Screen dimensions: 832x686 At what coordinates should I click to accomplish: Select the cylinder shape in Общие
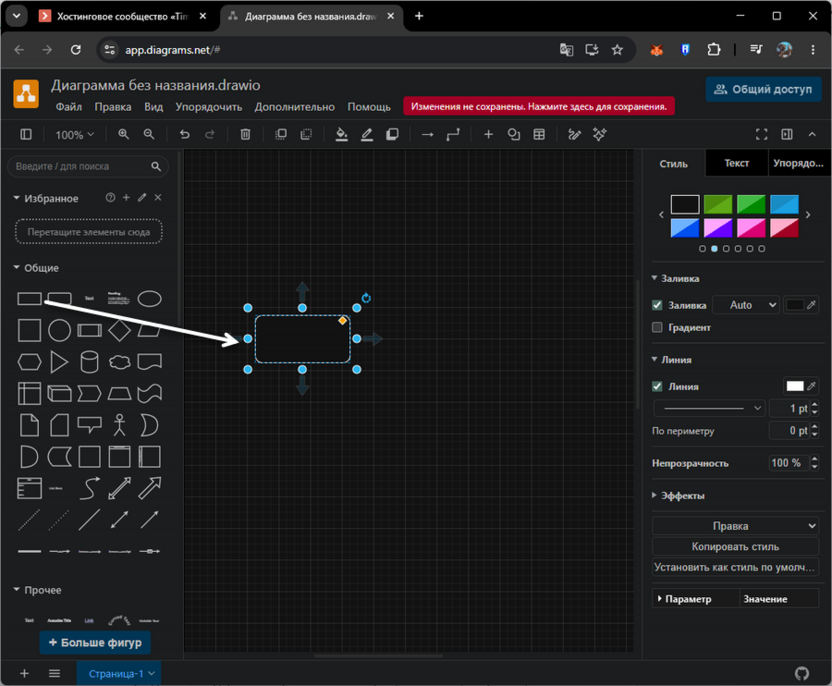point(89,362)
